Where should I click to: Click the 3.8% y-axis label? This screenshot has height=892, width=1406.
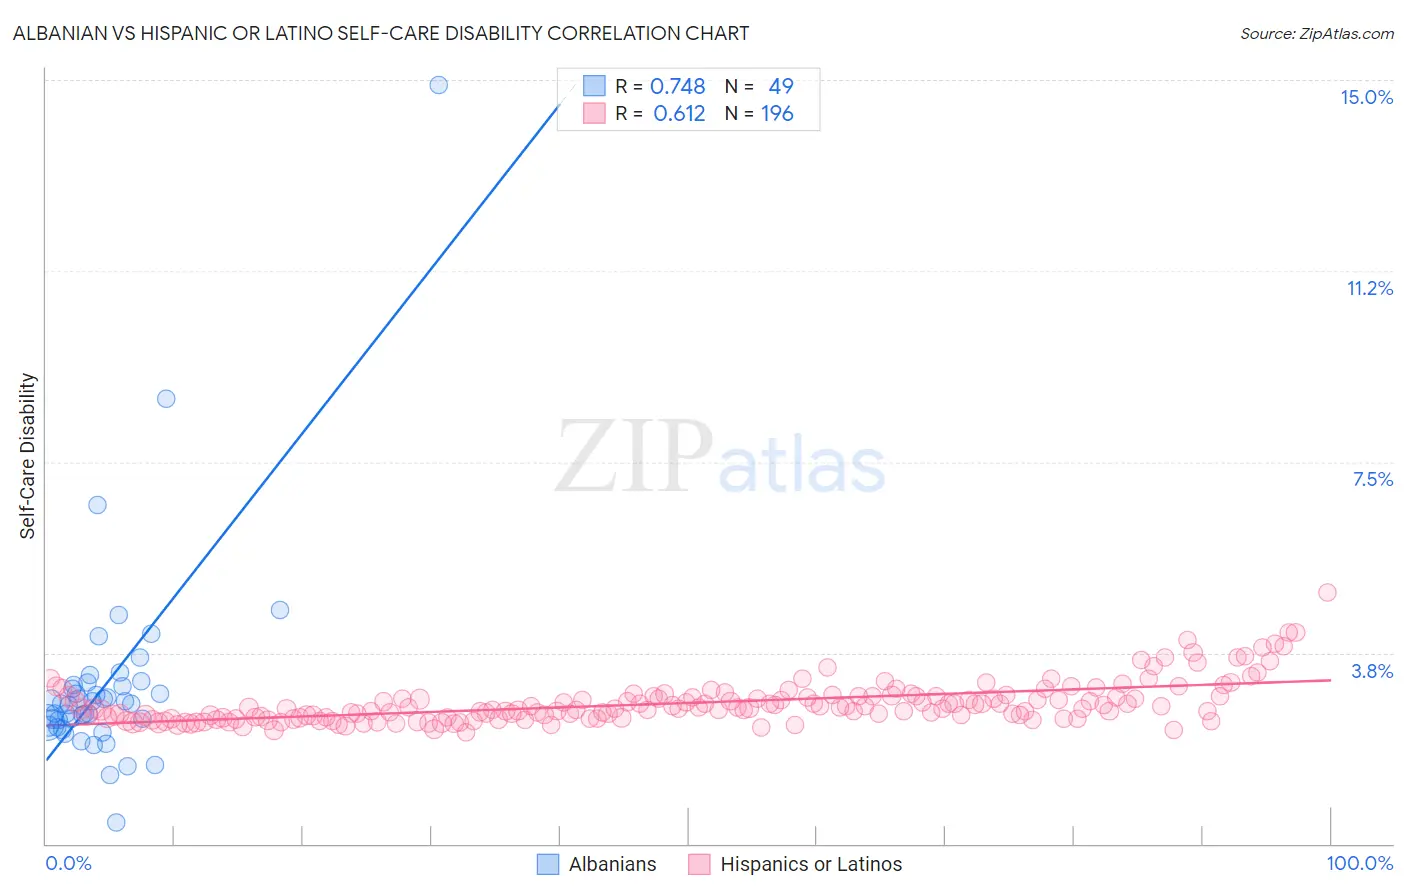pyautogui.click(x=1372, y=671)
